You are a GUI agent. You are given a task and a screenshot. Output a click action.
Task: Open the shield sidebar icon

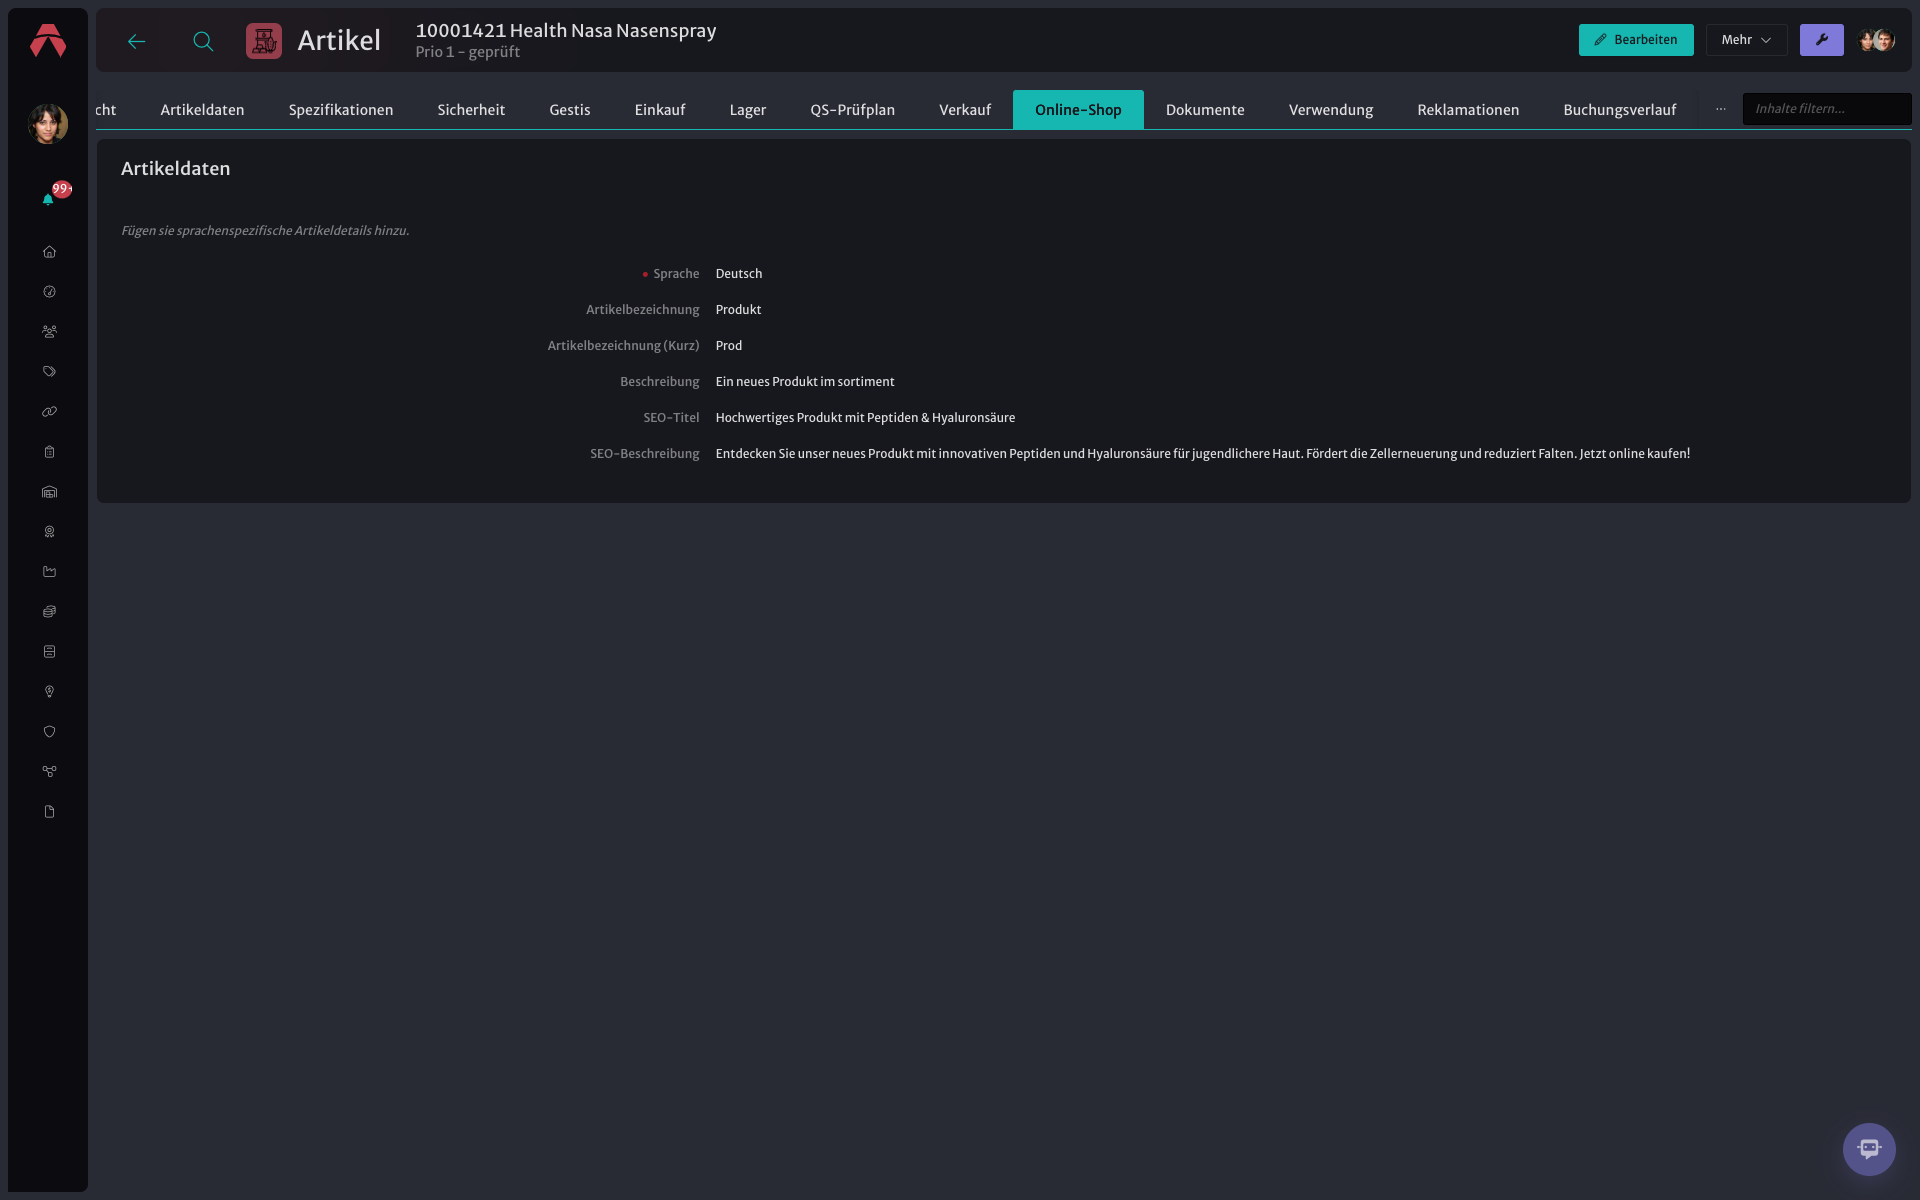(49, 732)
